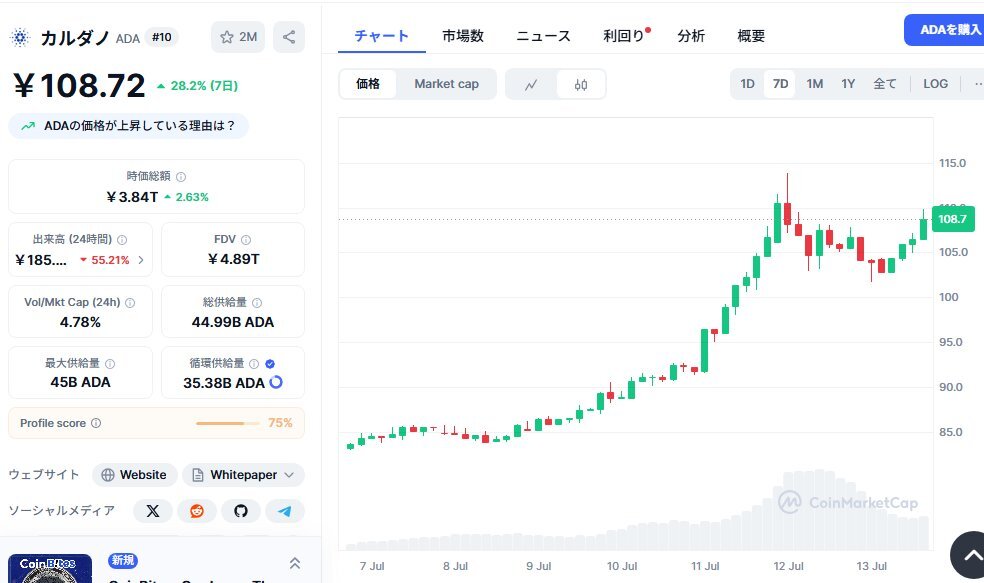Open the 市場数 tab

click(463, 36)
